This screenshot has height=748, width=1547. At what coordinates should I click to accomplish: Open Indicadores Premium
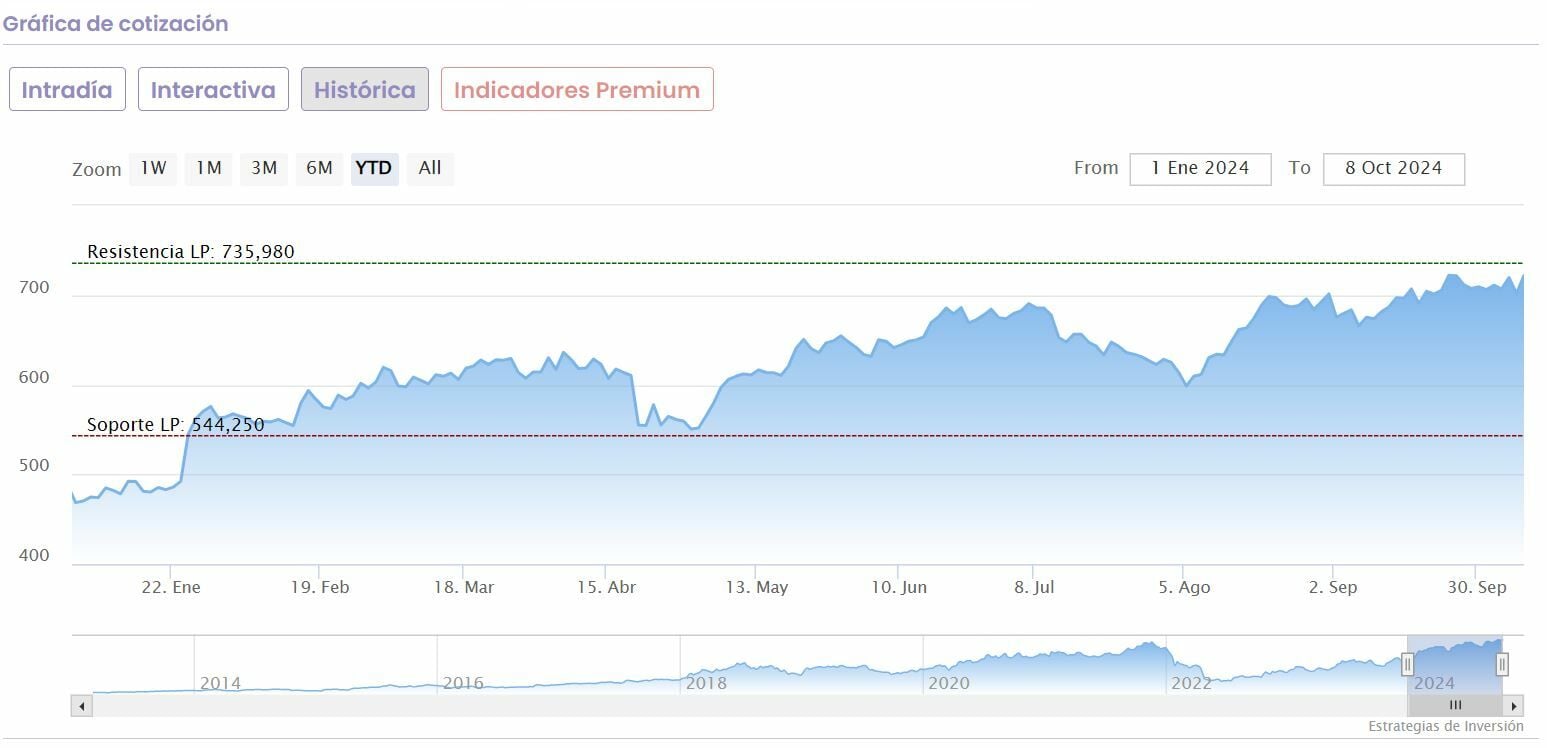tap(577, 90)
